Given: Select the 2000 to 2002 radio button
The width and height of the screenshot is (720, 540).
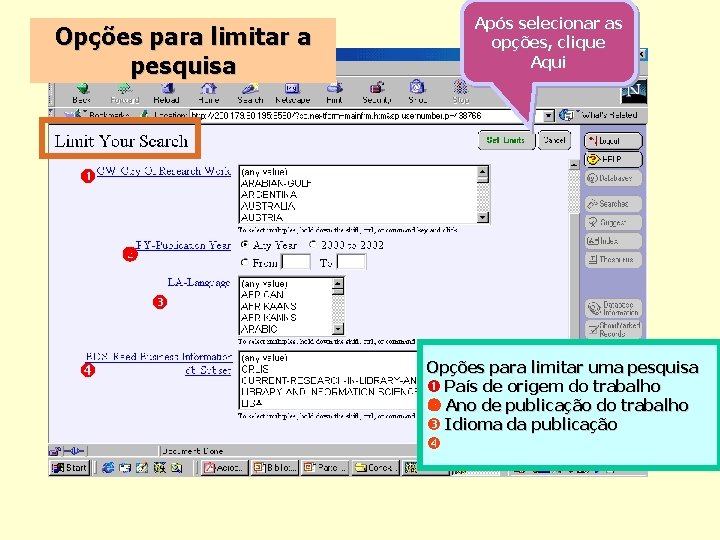Looking at the screenshot, I should [313, 244].
